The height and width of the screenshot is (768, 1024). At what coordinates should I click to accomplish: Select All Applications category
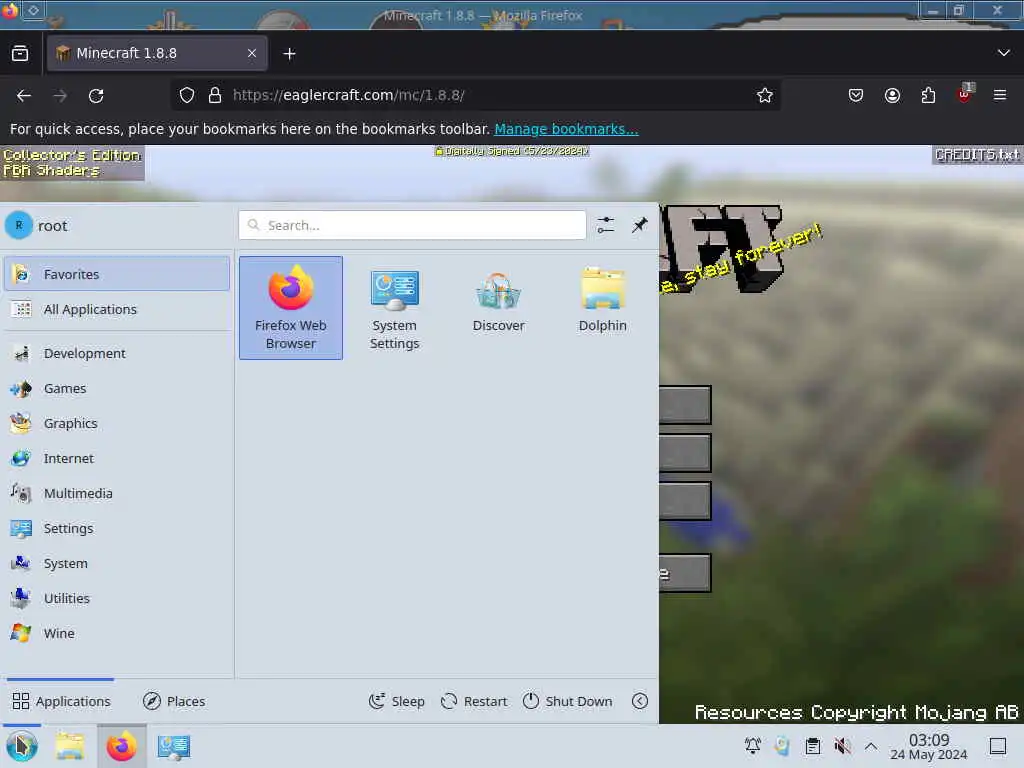coord(117,310)
